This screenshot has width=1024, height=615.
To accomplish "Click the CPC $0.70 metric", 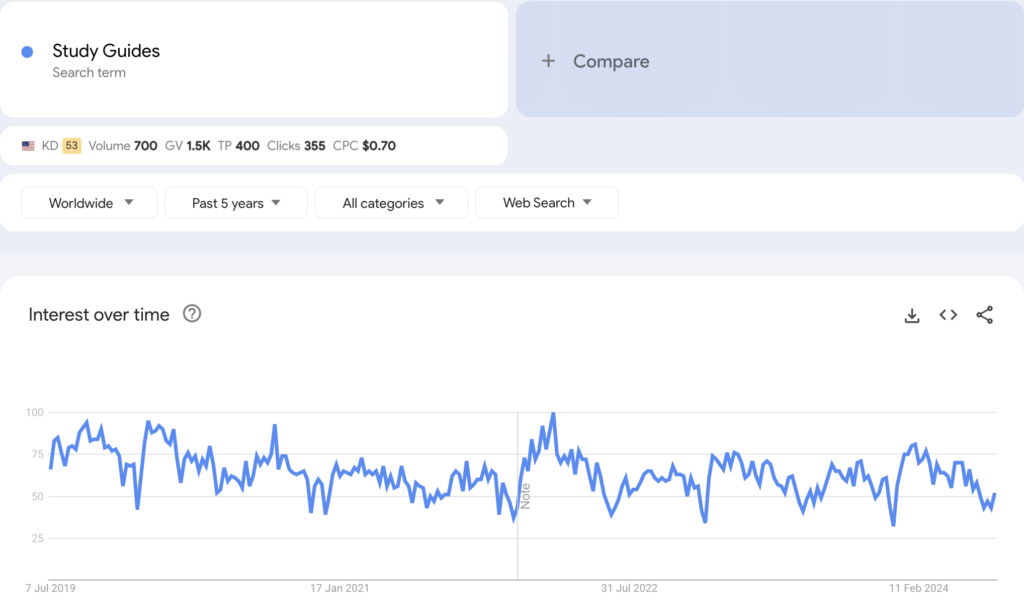I will (364, 146).
